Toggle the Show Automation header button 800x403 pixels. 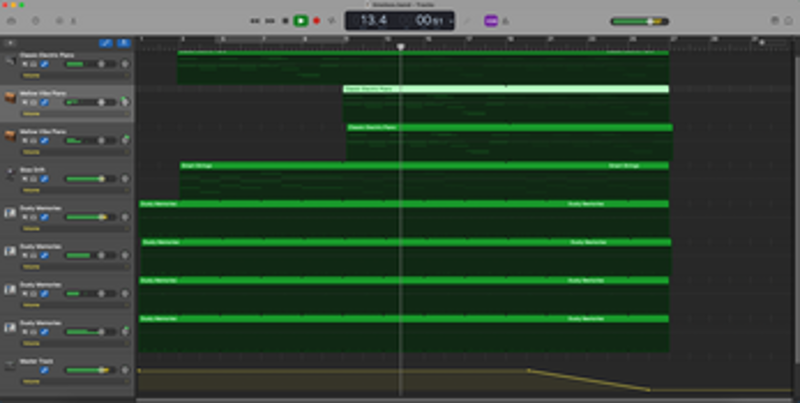click(106, 43)
